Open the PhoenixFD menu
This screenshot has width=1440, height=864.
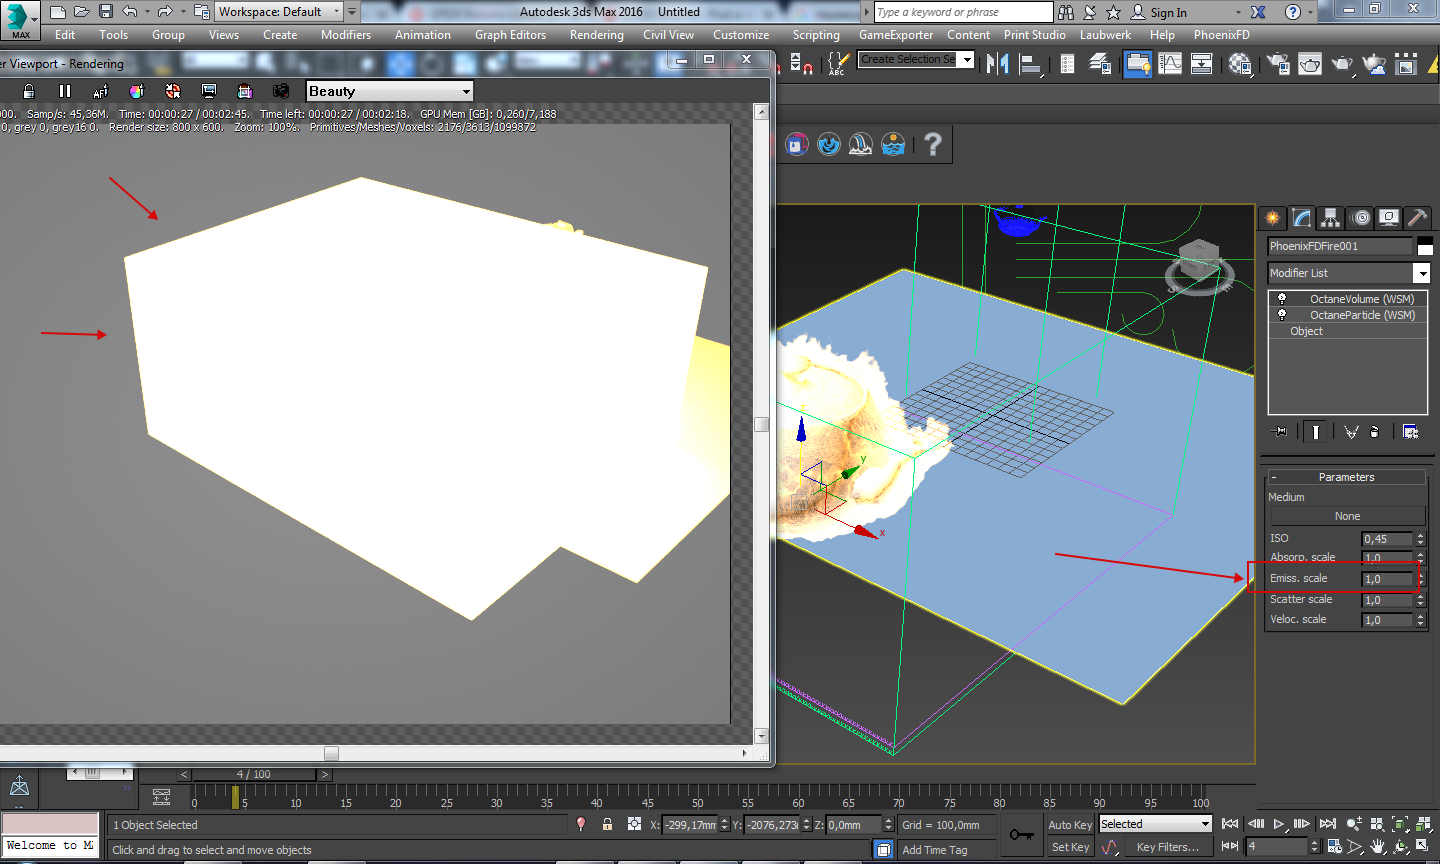1221,35
